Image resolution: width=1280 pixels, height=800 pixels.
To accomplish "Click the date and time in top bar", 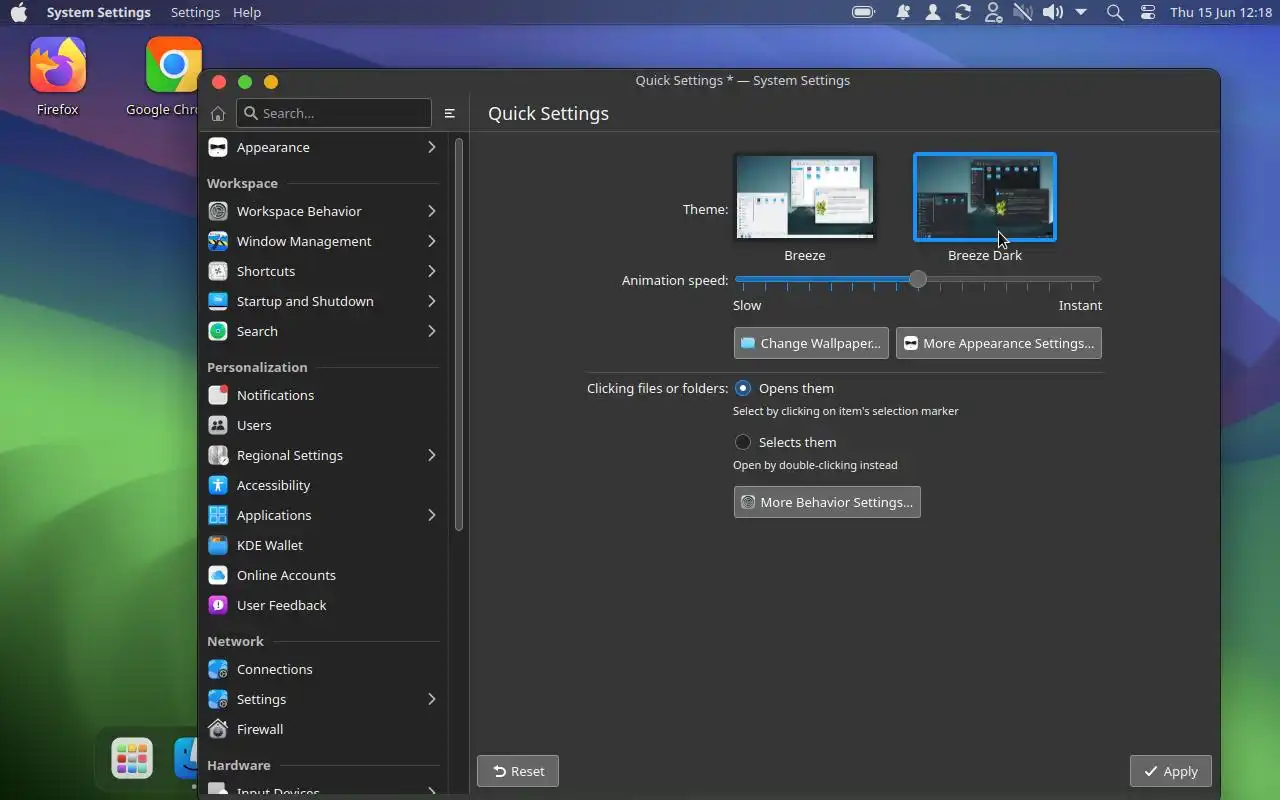I will (x=1221, y=12).
